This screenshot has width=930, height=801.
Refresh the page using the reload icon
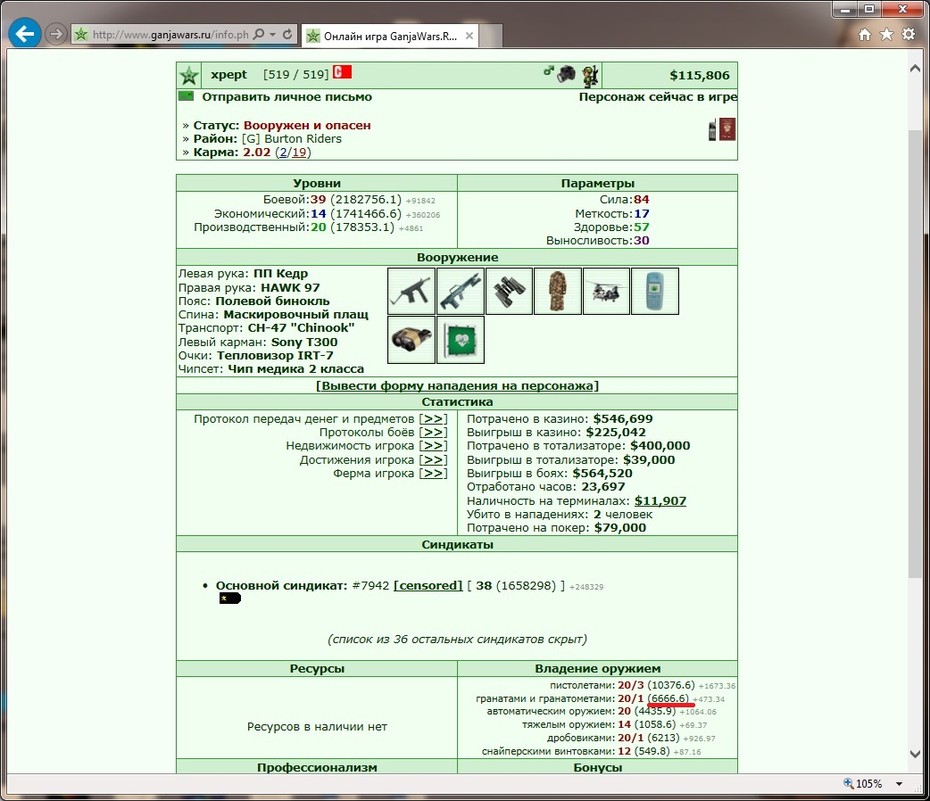[x=288, y=34]
